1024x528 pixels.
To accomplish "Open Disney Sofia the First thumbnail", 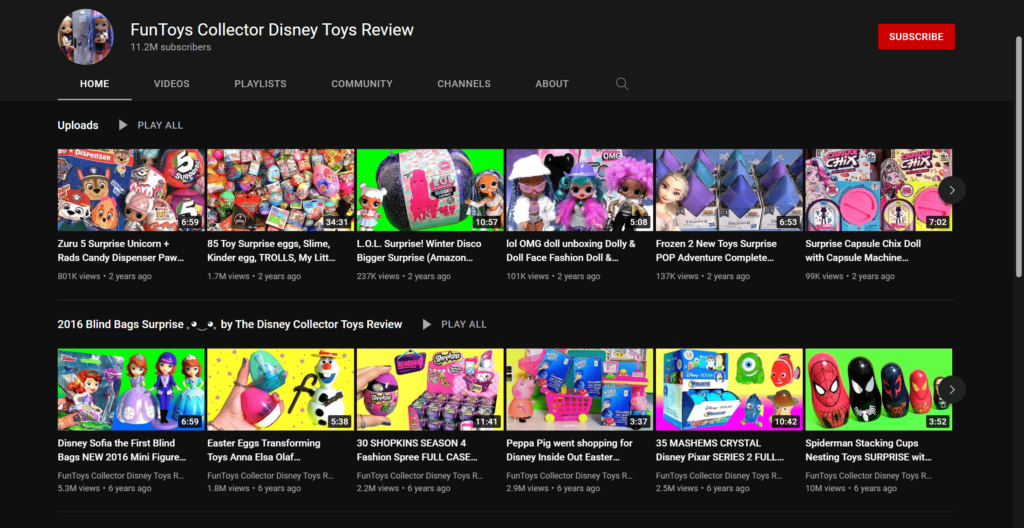I will [131, 389].
